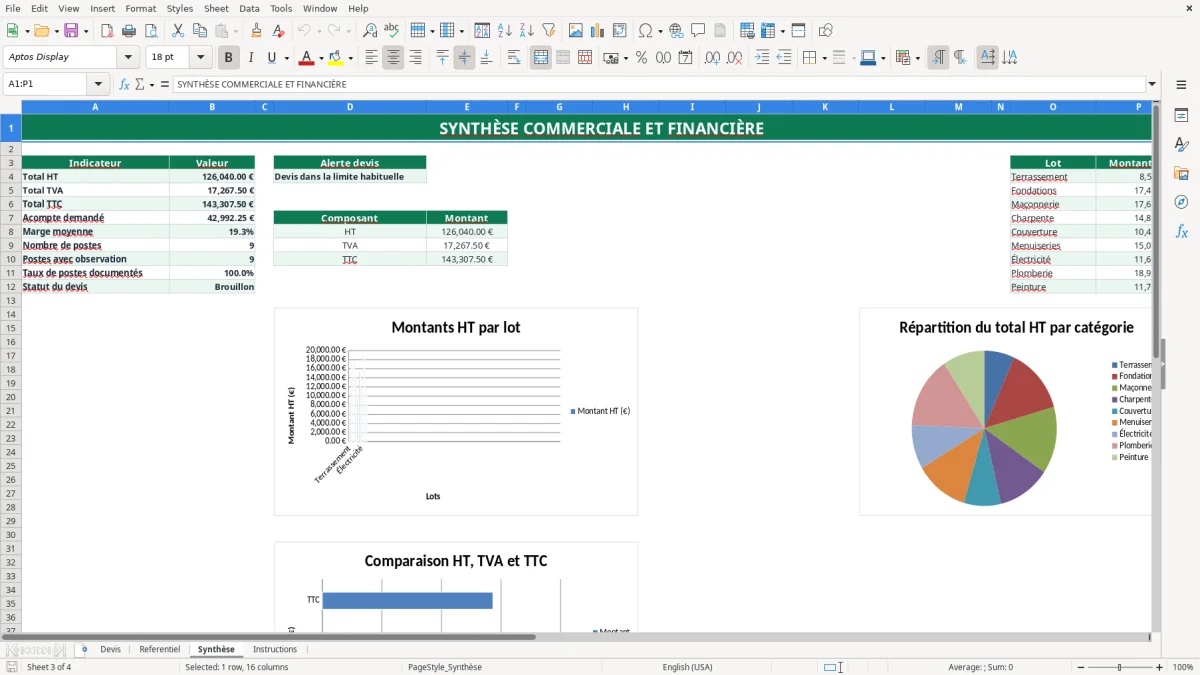Click the AutoFilter funnel icon

(x=548, y=31)
